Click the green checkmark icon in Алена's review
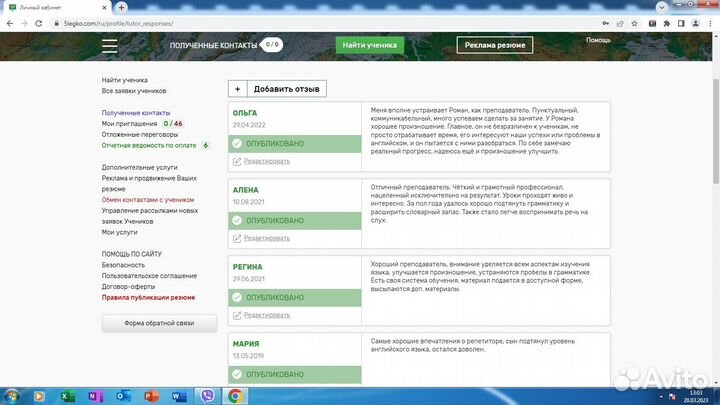Screen dimensions: 720x405 (237, 220)
